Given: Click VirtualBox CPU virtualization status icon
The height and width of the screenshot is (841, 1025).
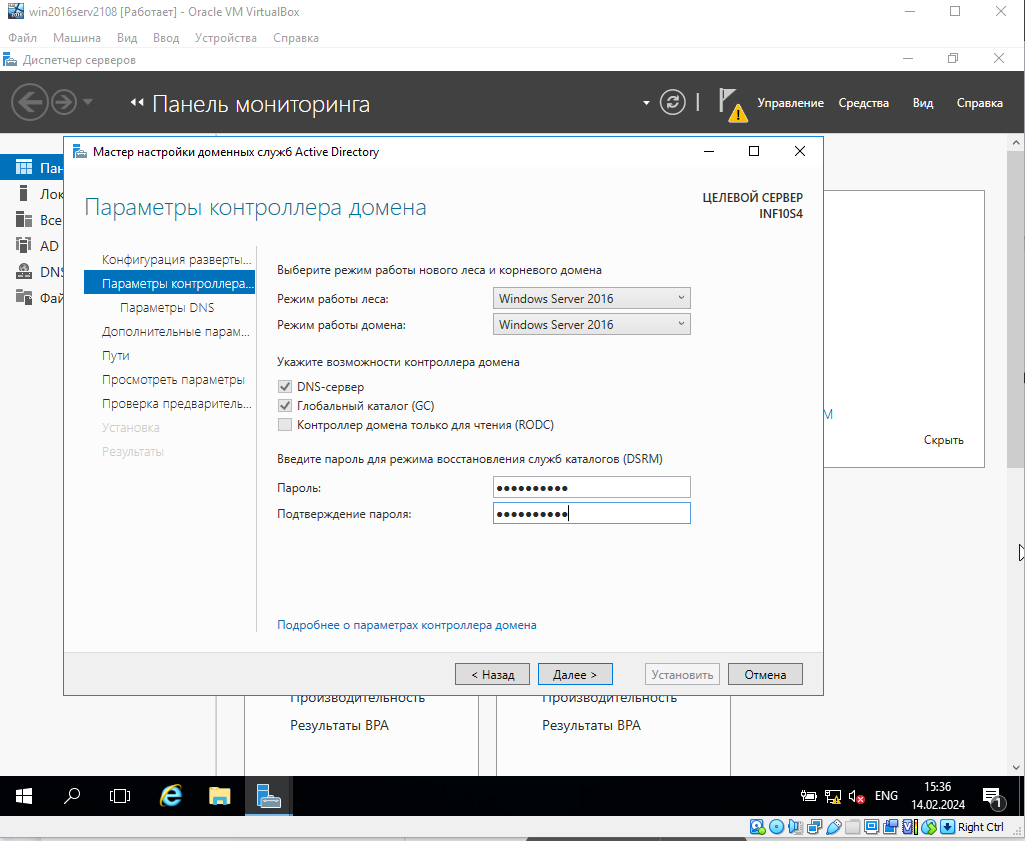Looking at the screenshot, I should (909, 827).
